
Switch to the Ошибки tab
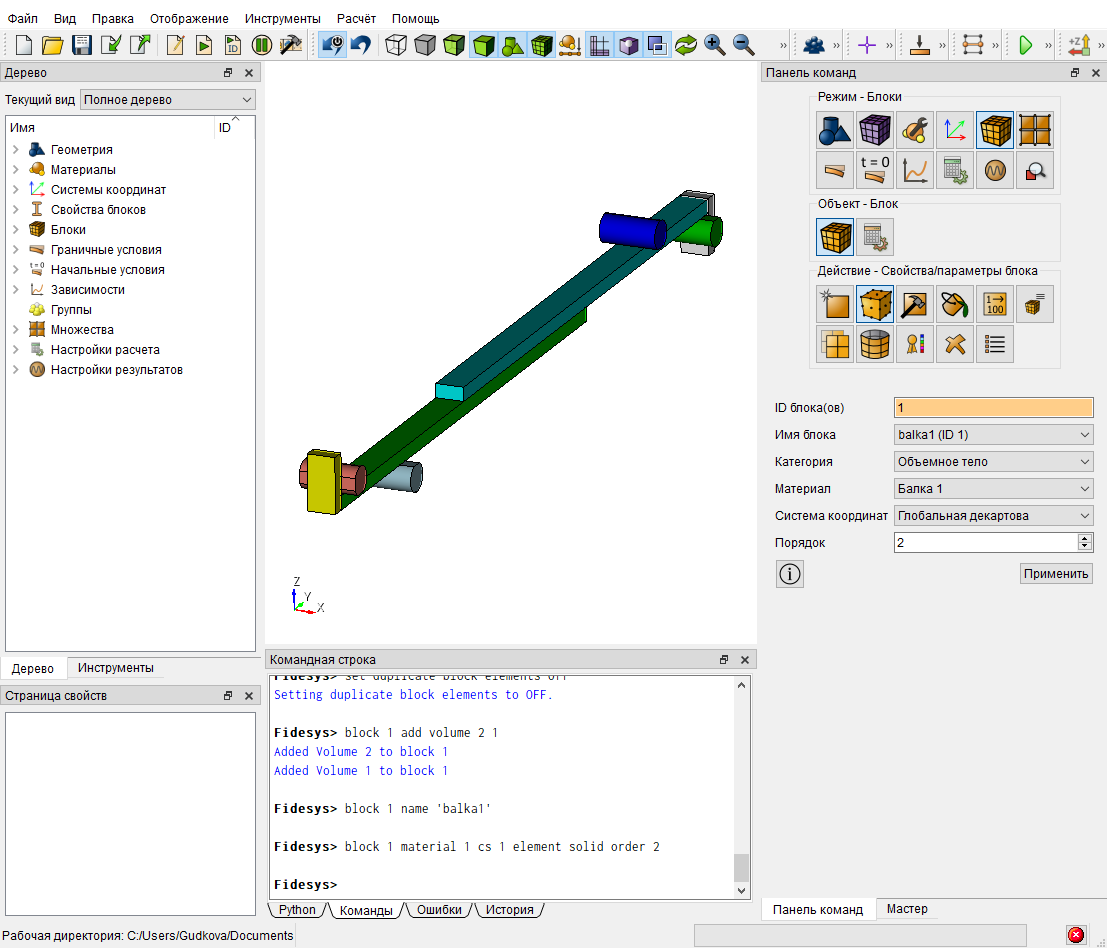point(438,910)
